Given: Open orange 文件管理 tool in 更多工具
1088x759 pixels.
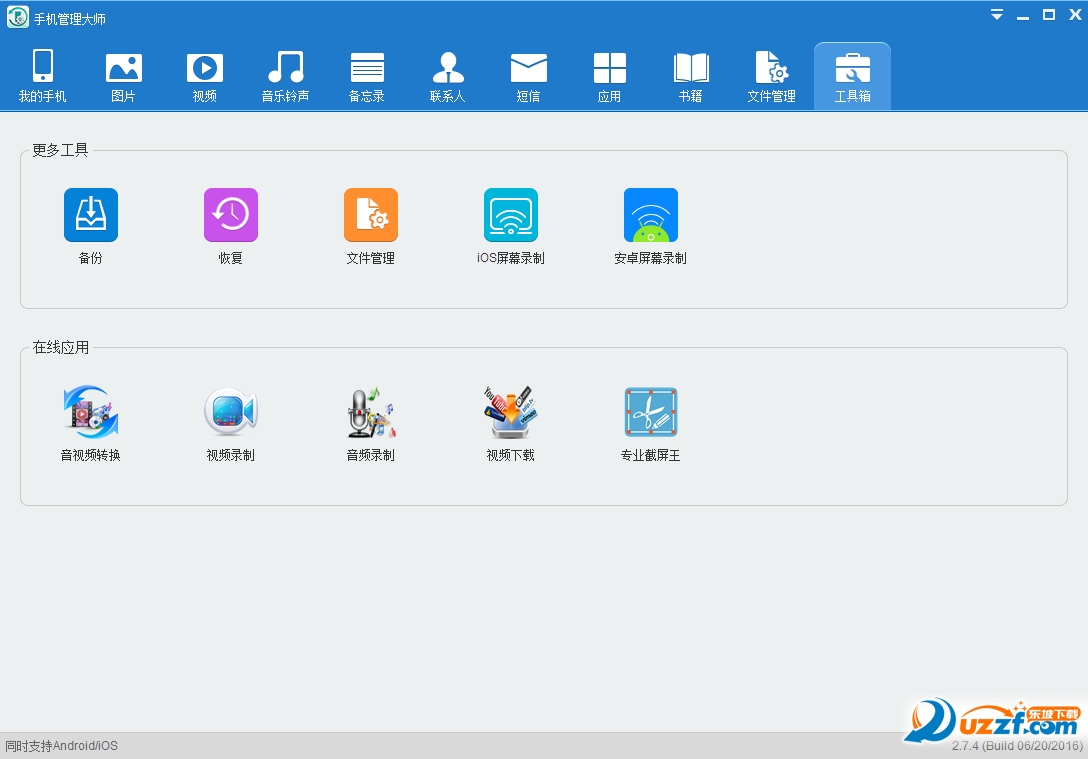Looking at the screenshot, I should 371,215.
